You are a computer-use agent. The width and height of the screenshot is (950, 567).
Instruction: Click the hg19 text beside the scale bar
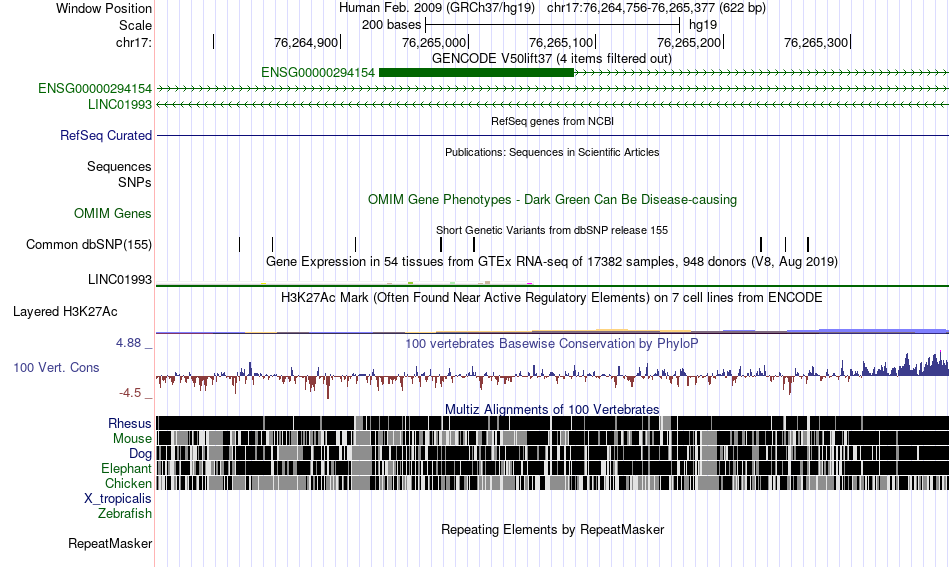703,25
